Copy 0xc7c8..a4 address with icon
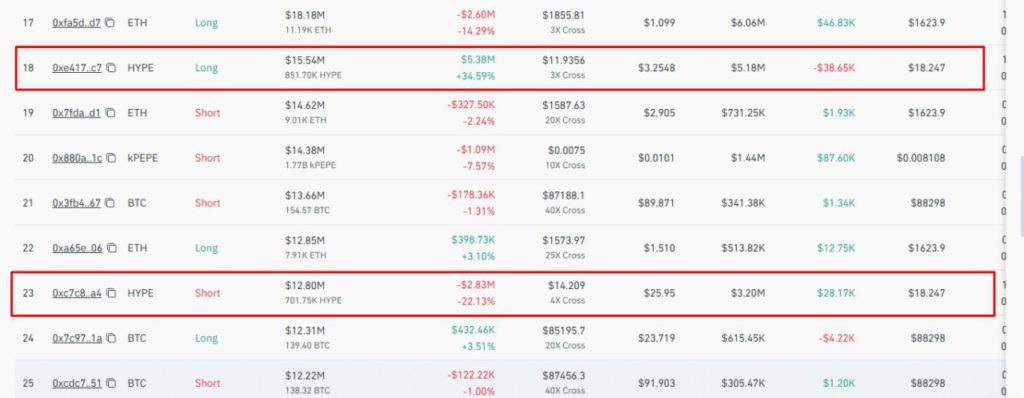Image resolution: width=1024 pixels, height=398 pixels. point(112,293)
